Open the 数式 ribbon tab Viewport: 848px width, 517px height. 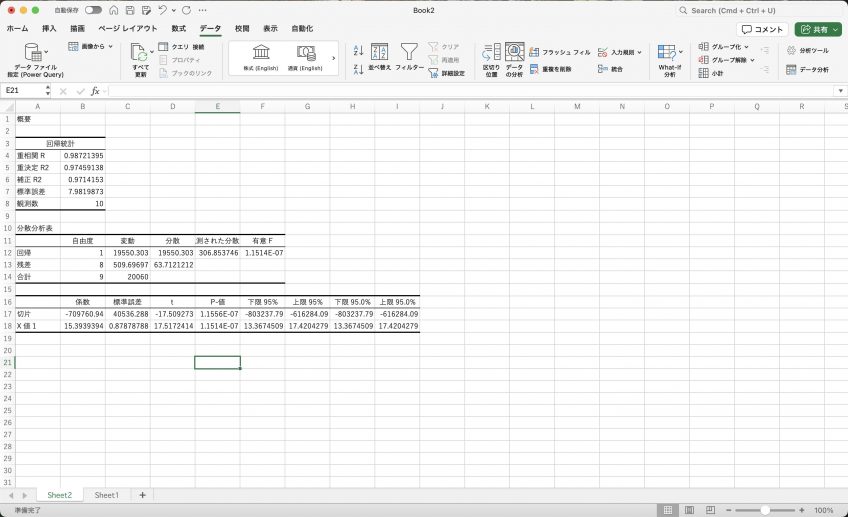click(178, 29)
